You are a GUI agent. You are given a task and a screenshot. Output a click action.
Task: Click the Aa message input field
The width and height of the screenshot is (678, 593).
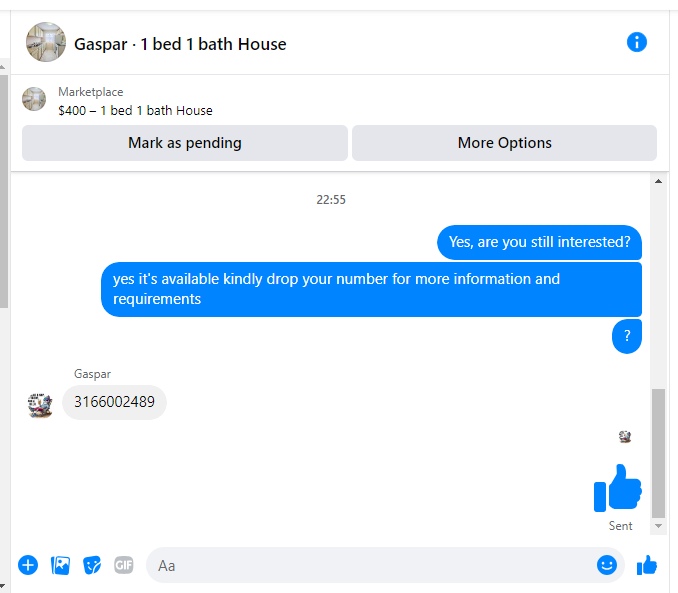(x=372, y=565)
